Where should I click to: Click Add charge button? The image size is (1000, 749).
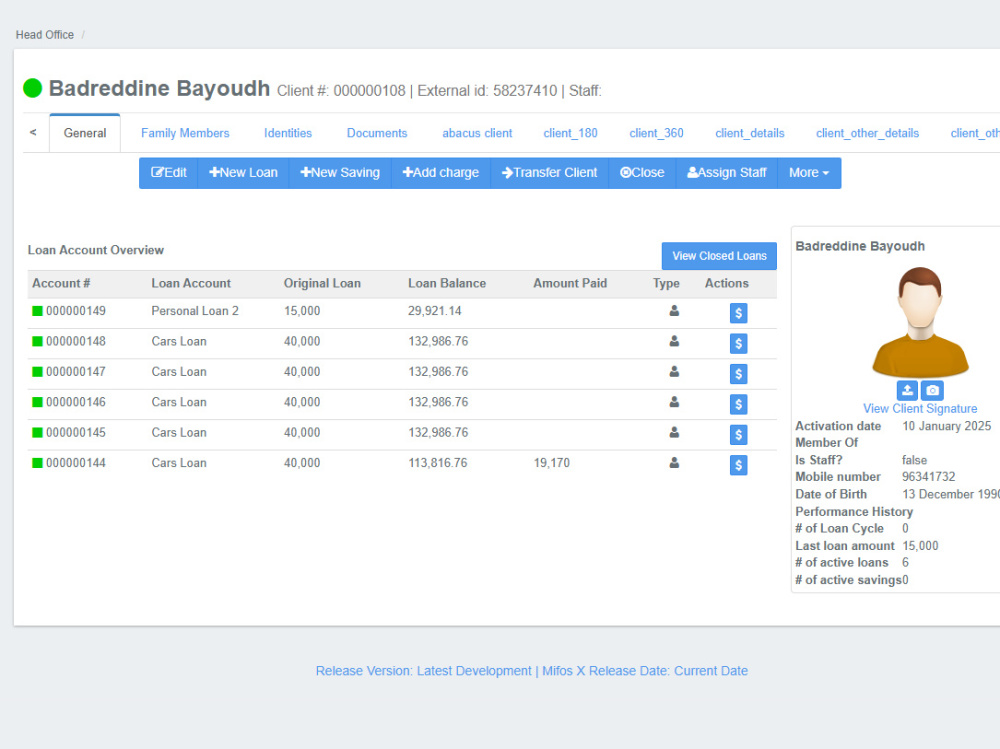tap(441, 173)
